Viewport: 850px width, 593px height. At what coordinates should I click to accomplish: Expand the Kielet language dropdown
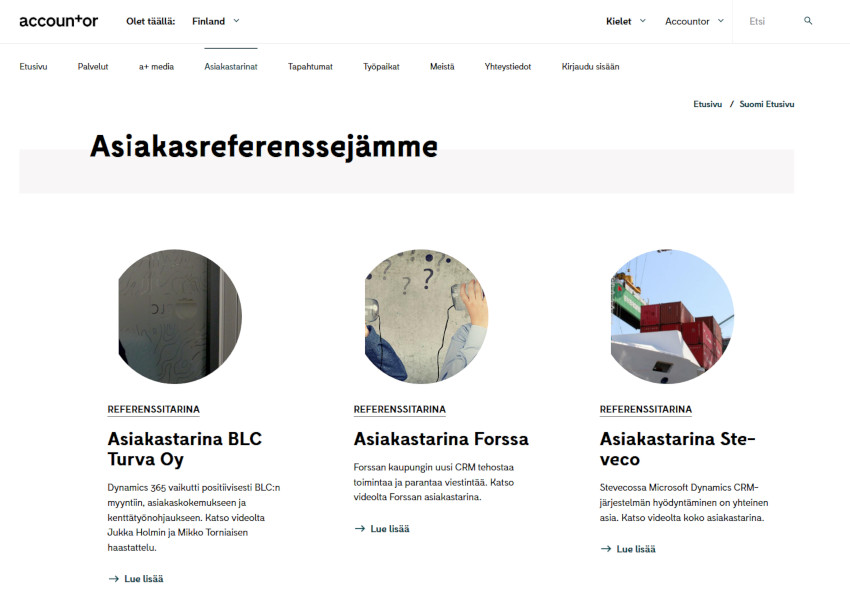pyautogui.click(x=626, y=21)
